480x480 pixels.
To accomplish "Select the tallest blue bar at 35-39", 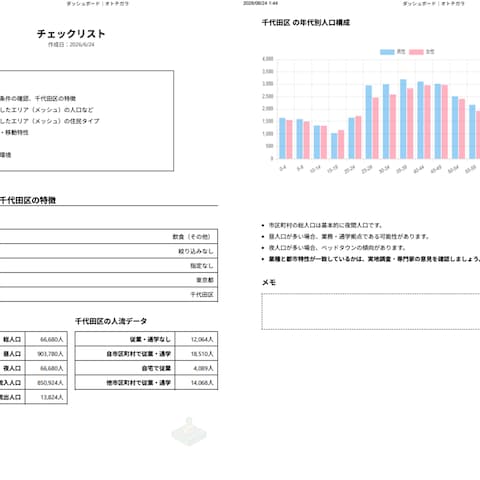I will pos(403,119).
